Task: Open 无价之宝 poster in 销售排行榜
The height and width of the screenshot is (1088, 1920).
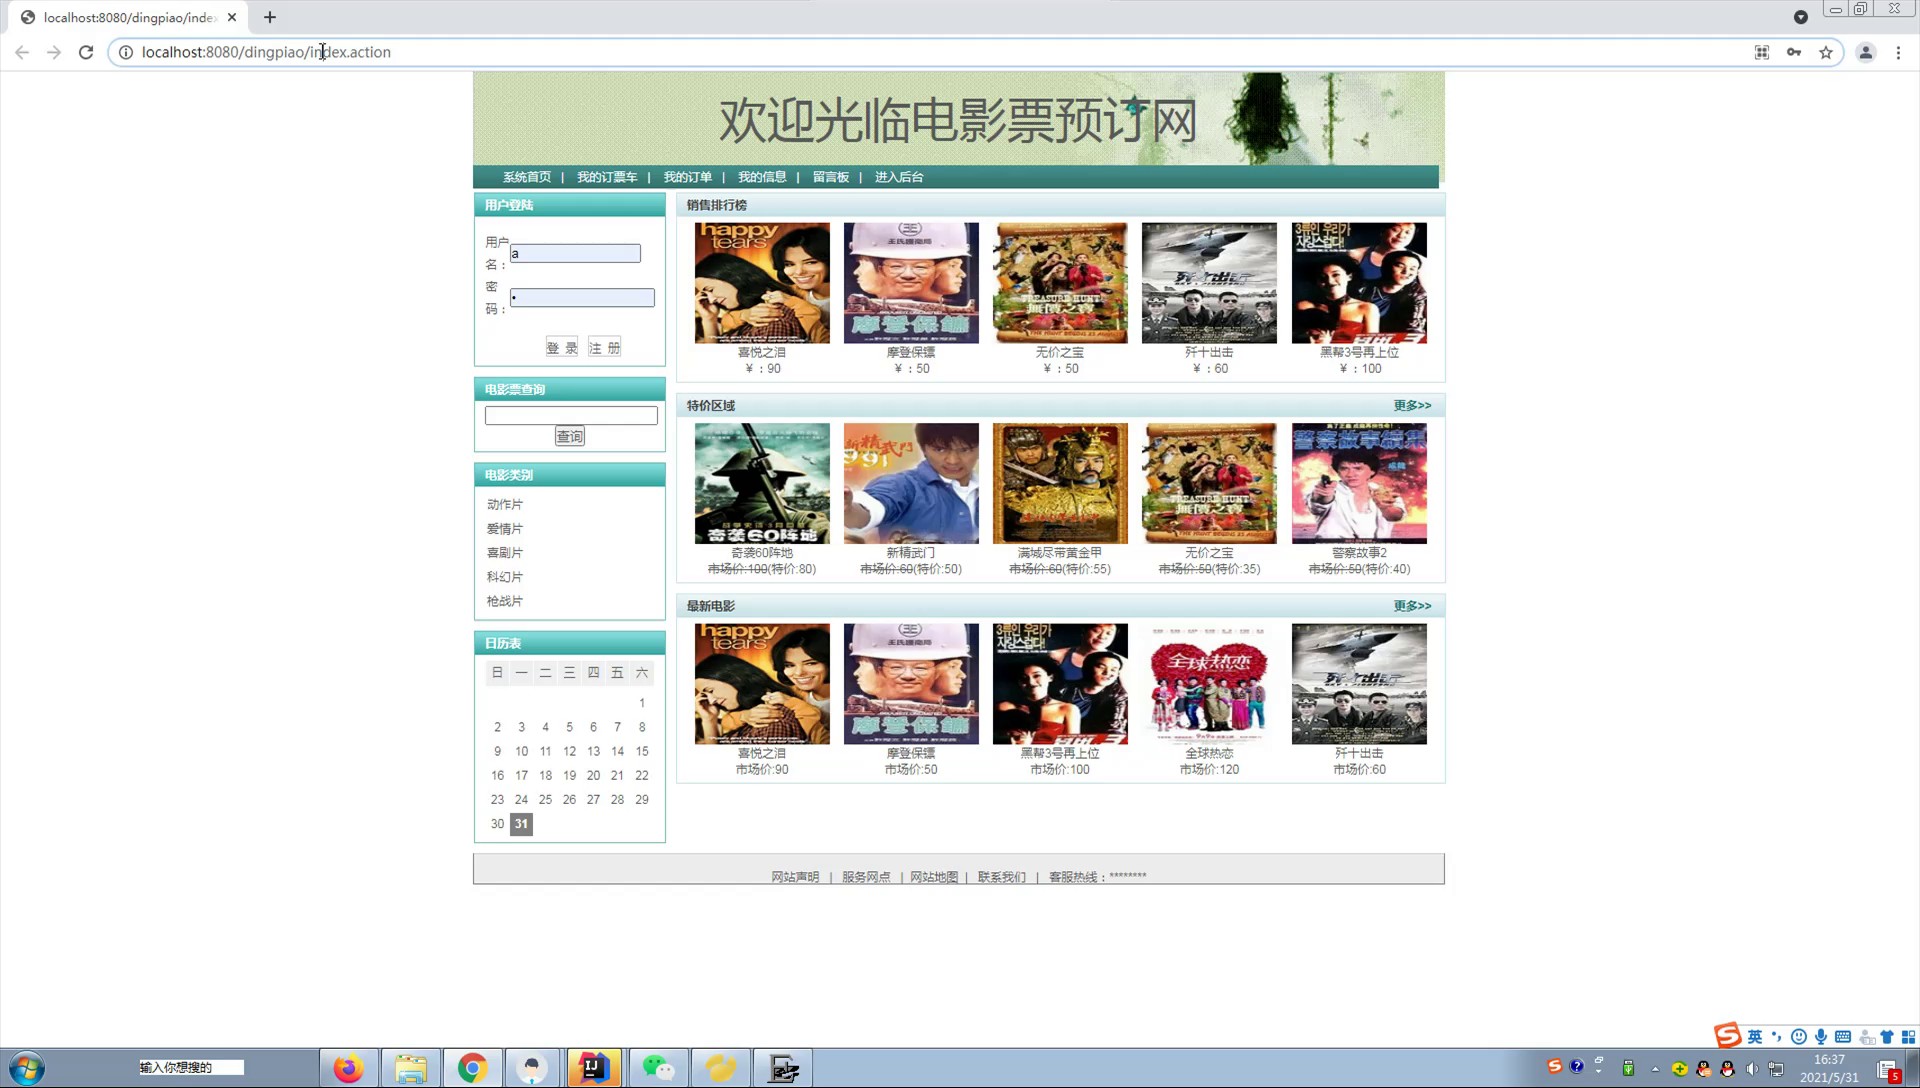Action: (x=1060, y=283)
